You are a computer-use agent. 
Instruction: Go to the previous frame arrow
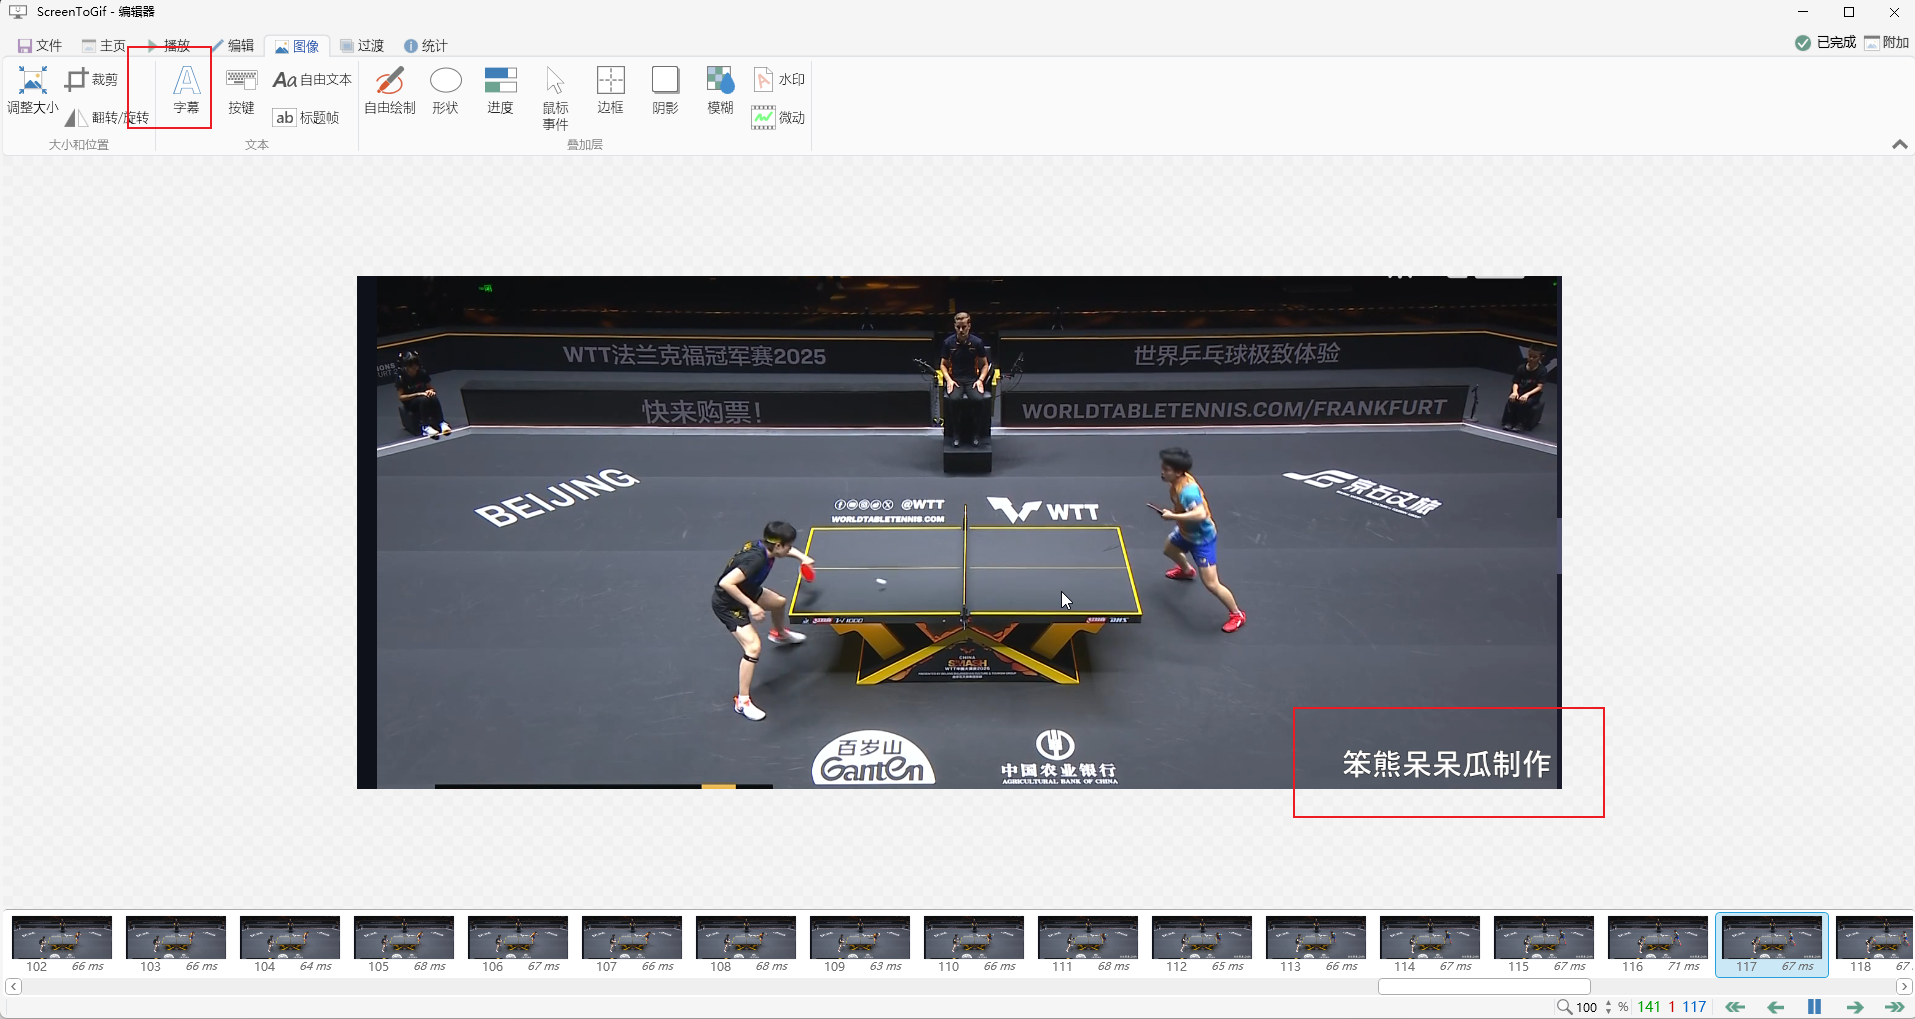click(x=1775, y=1007)
